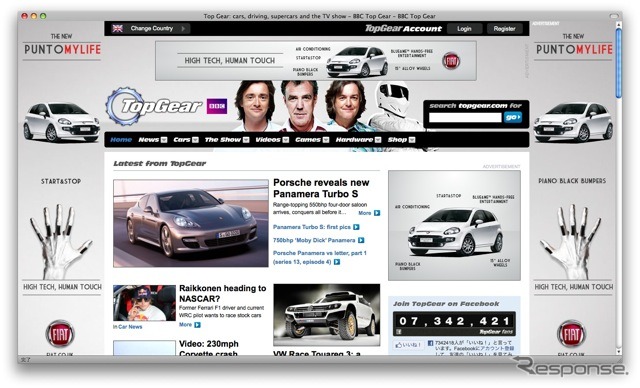Click More link under Raikkonen story

[x=185, y=325]
